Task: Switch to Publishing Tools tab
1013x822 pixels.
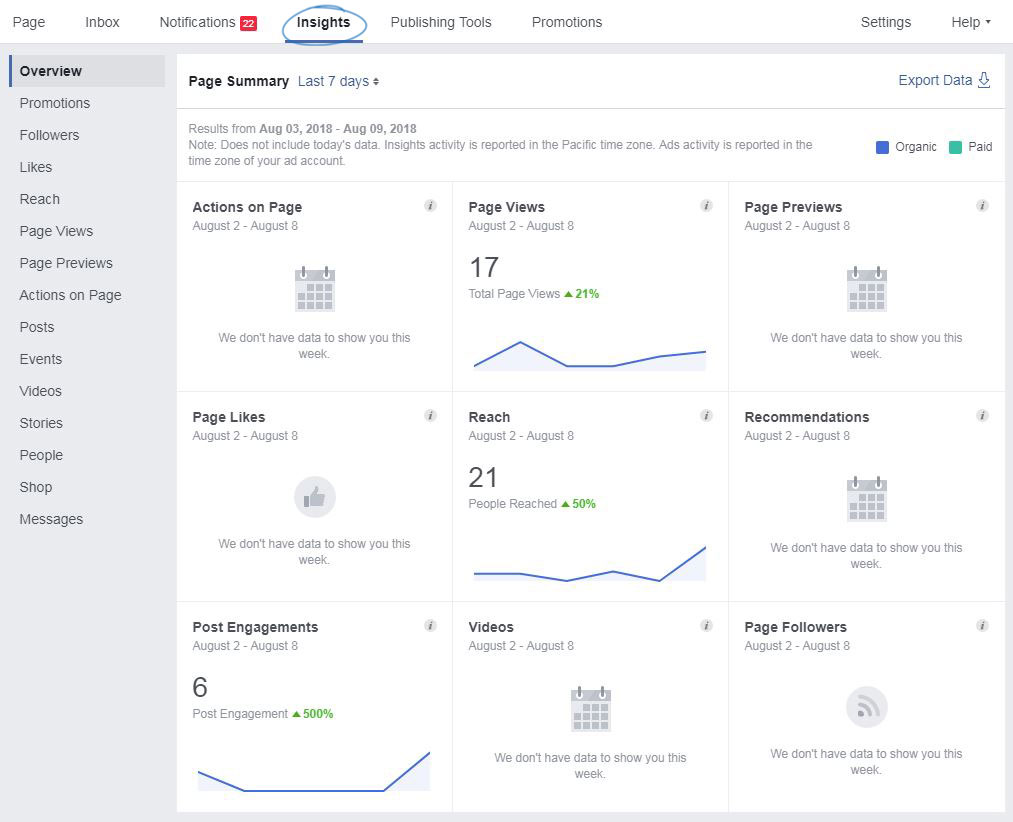Action: [441, 22]
